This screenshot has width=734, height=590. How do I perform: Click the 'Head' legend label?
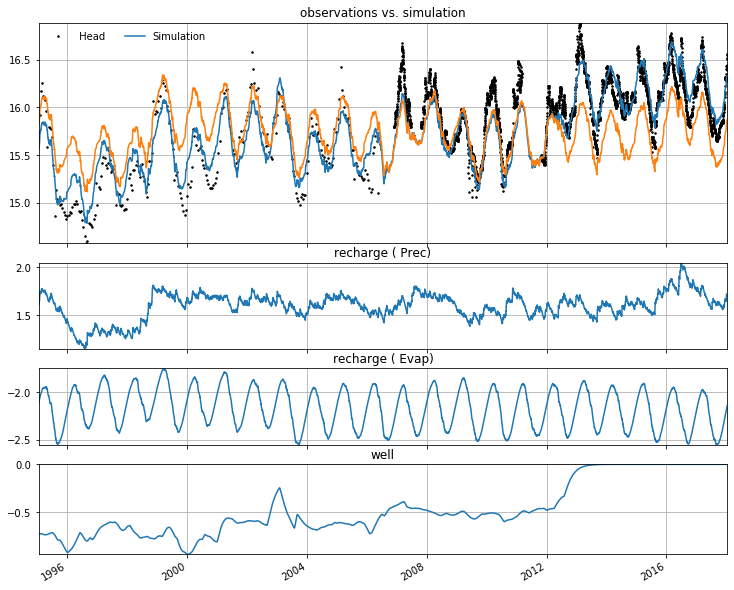(92, 37)
